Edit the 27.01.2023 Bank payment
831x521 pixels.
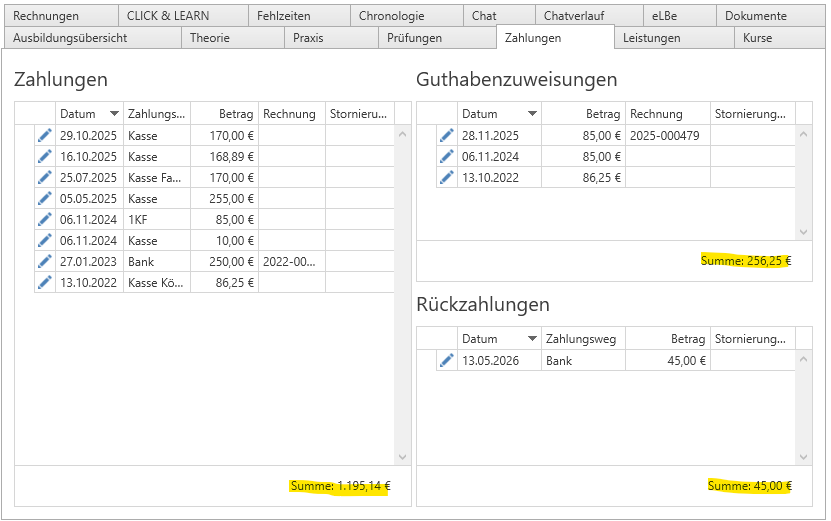[45, 262]
